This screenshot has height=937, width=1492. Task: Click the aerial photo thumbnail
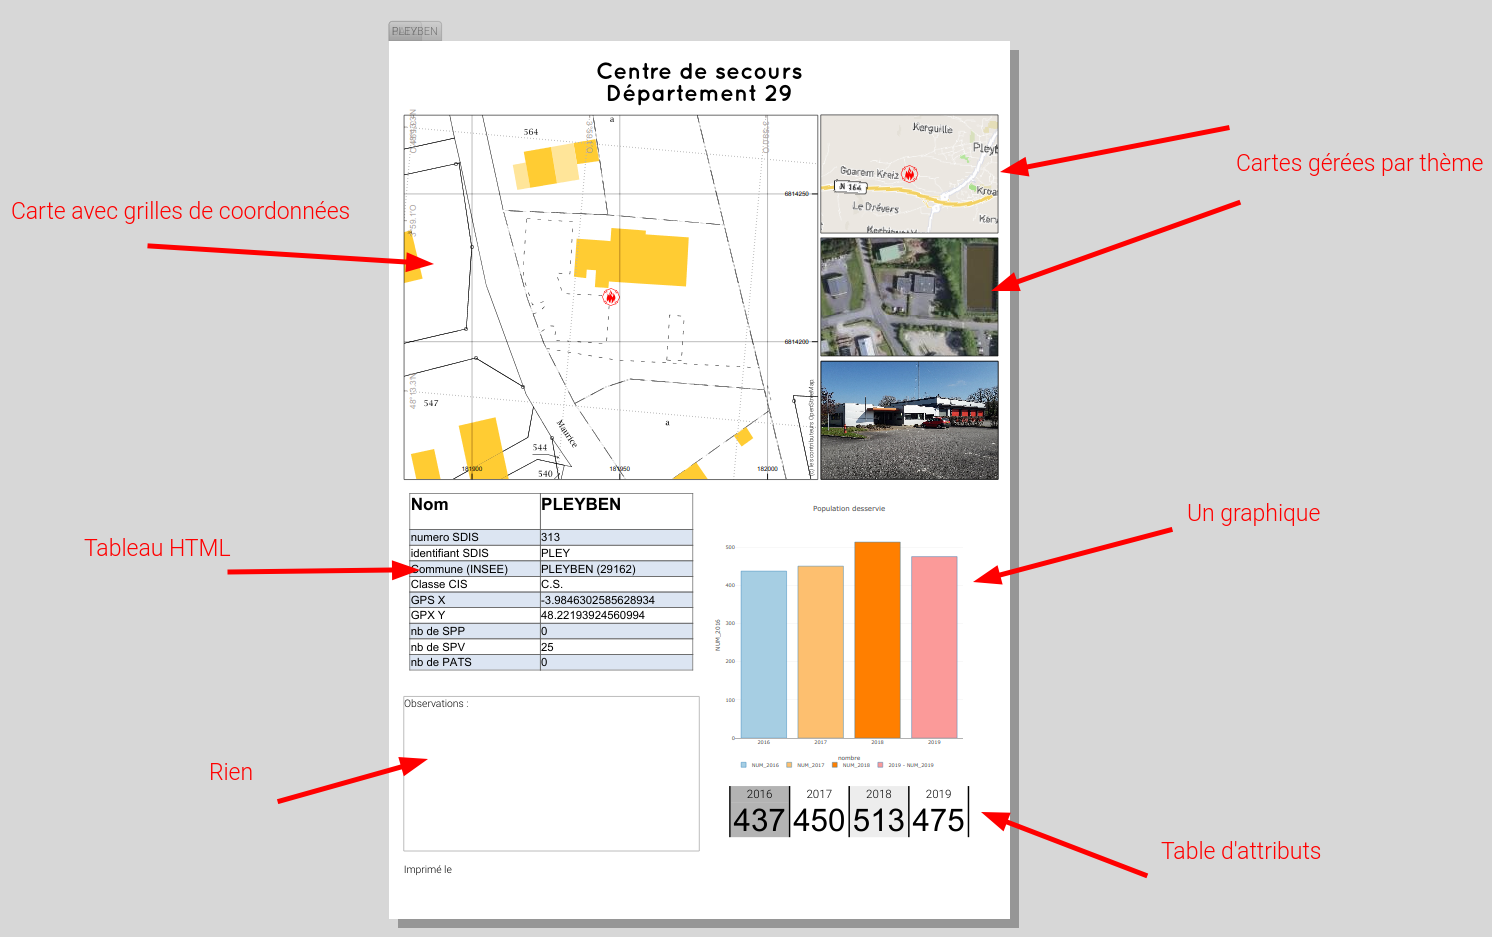click(x=909, y=297)
